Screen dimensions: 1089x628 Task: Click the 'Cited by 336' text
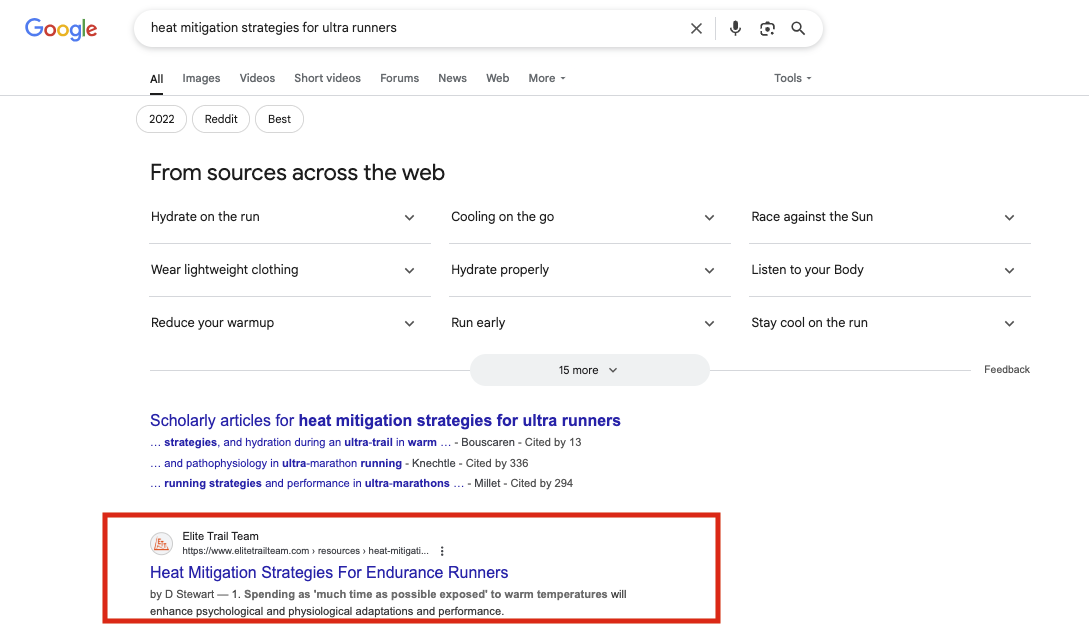pos(497,463)
